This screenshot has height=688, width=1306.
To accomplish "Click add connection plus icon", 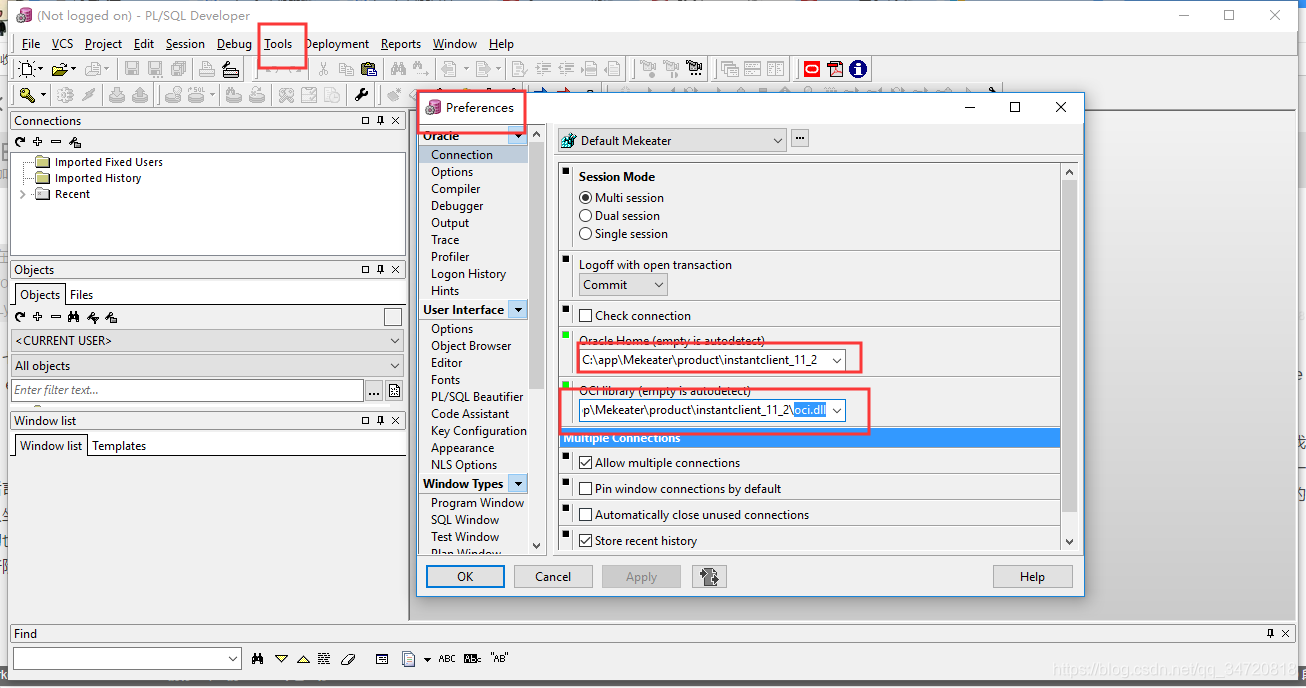I will coord(38,142).
